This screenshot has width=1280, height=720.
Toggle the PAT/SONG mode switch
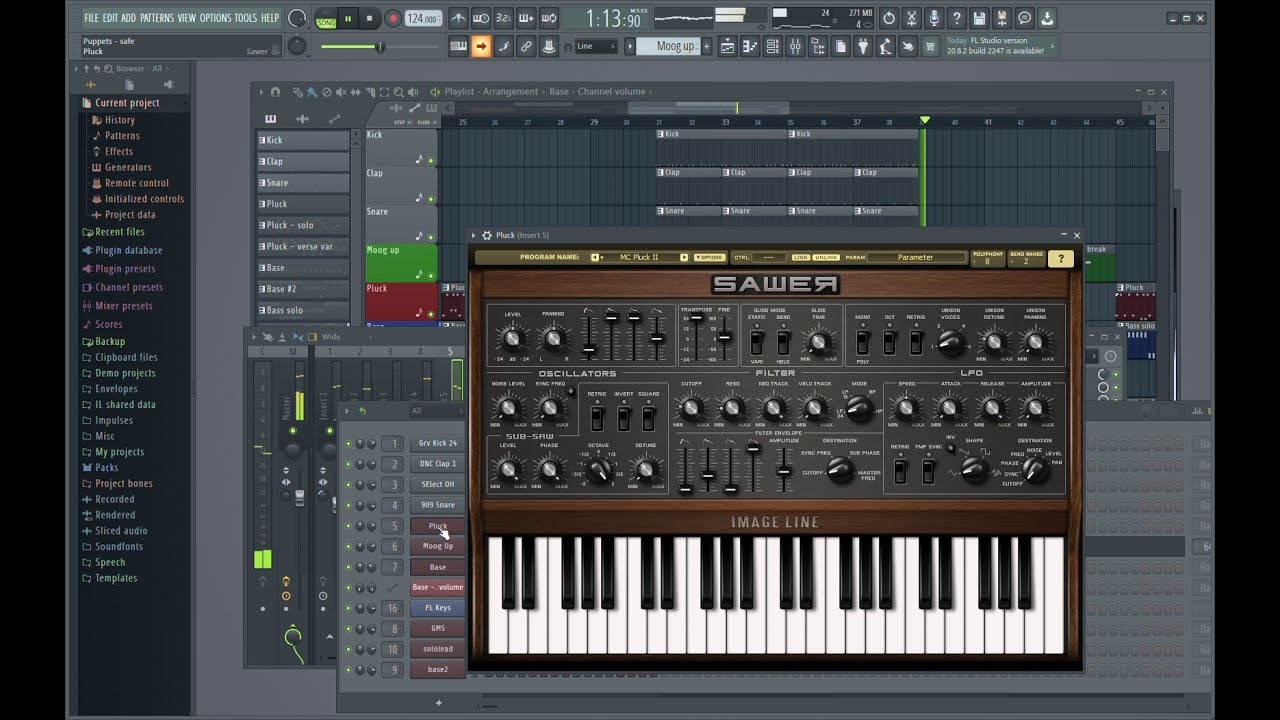326,18
